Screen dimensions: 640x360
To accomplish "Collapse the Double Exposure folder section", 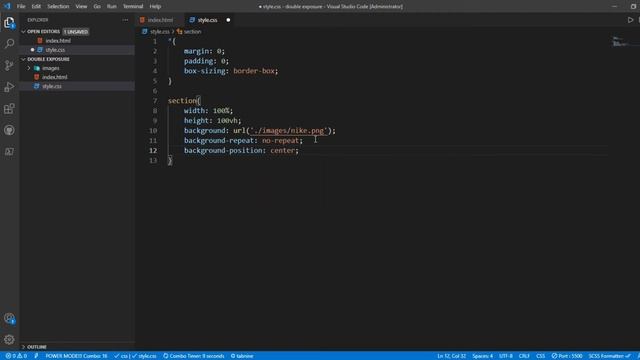I will [48, 59].
